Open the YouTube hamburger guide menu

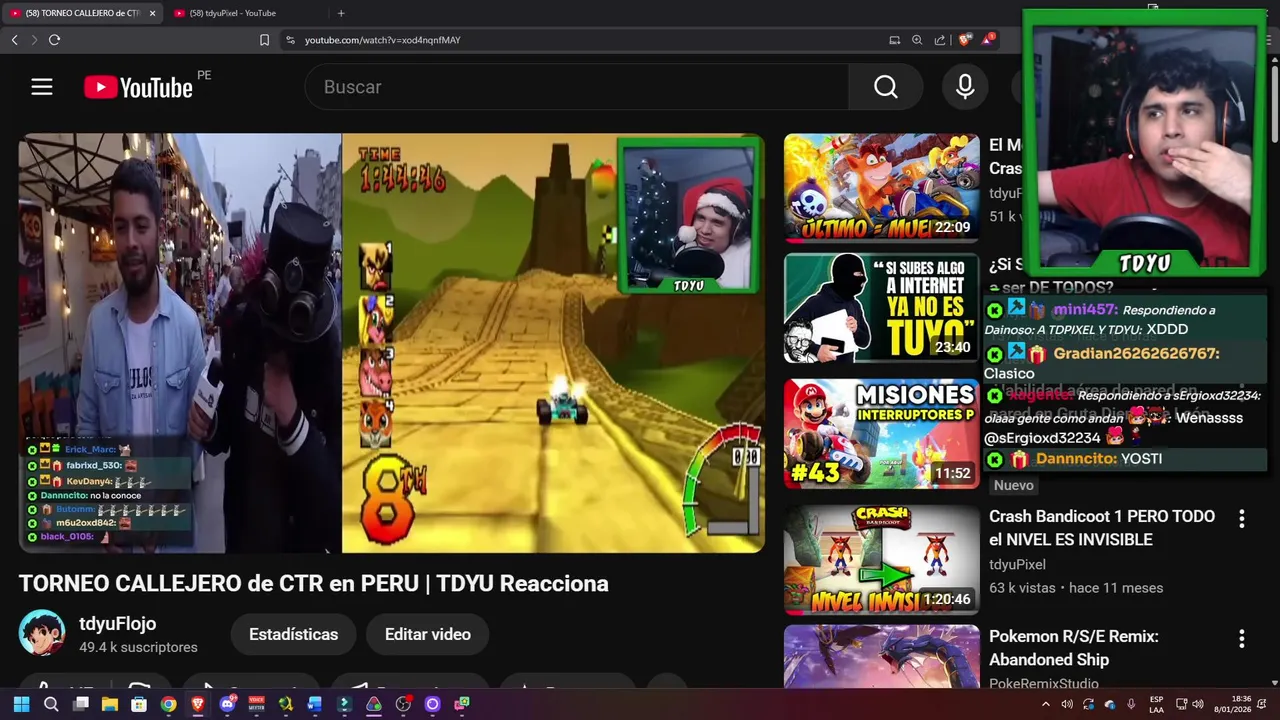coord(41,87)
